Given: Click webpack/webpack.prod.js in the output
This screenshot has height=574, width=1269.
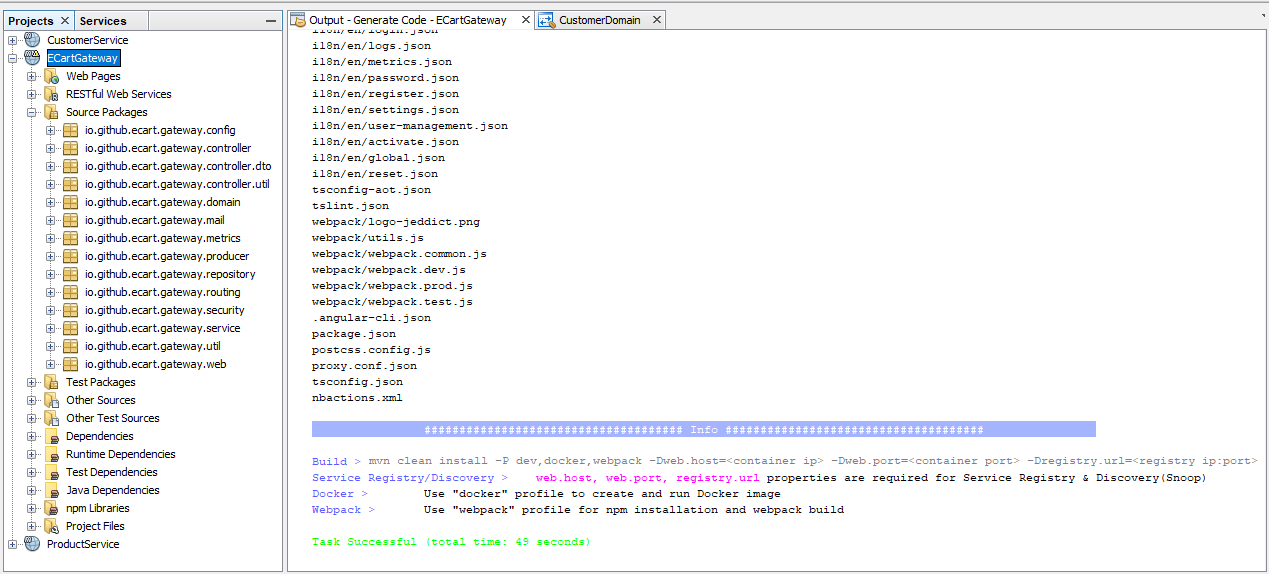Looking at the screenshot, I should (x=392, y=286).
